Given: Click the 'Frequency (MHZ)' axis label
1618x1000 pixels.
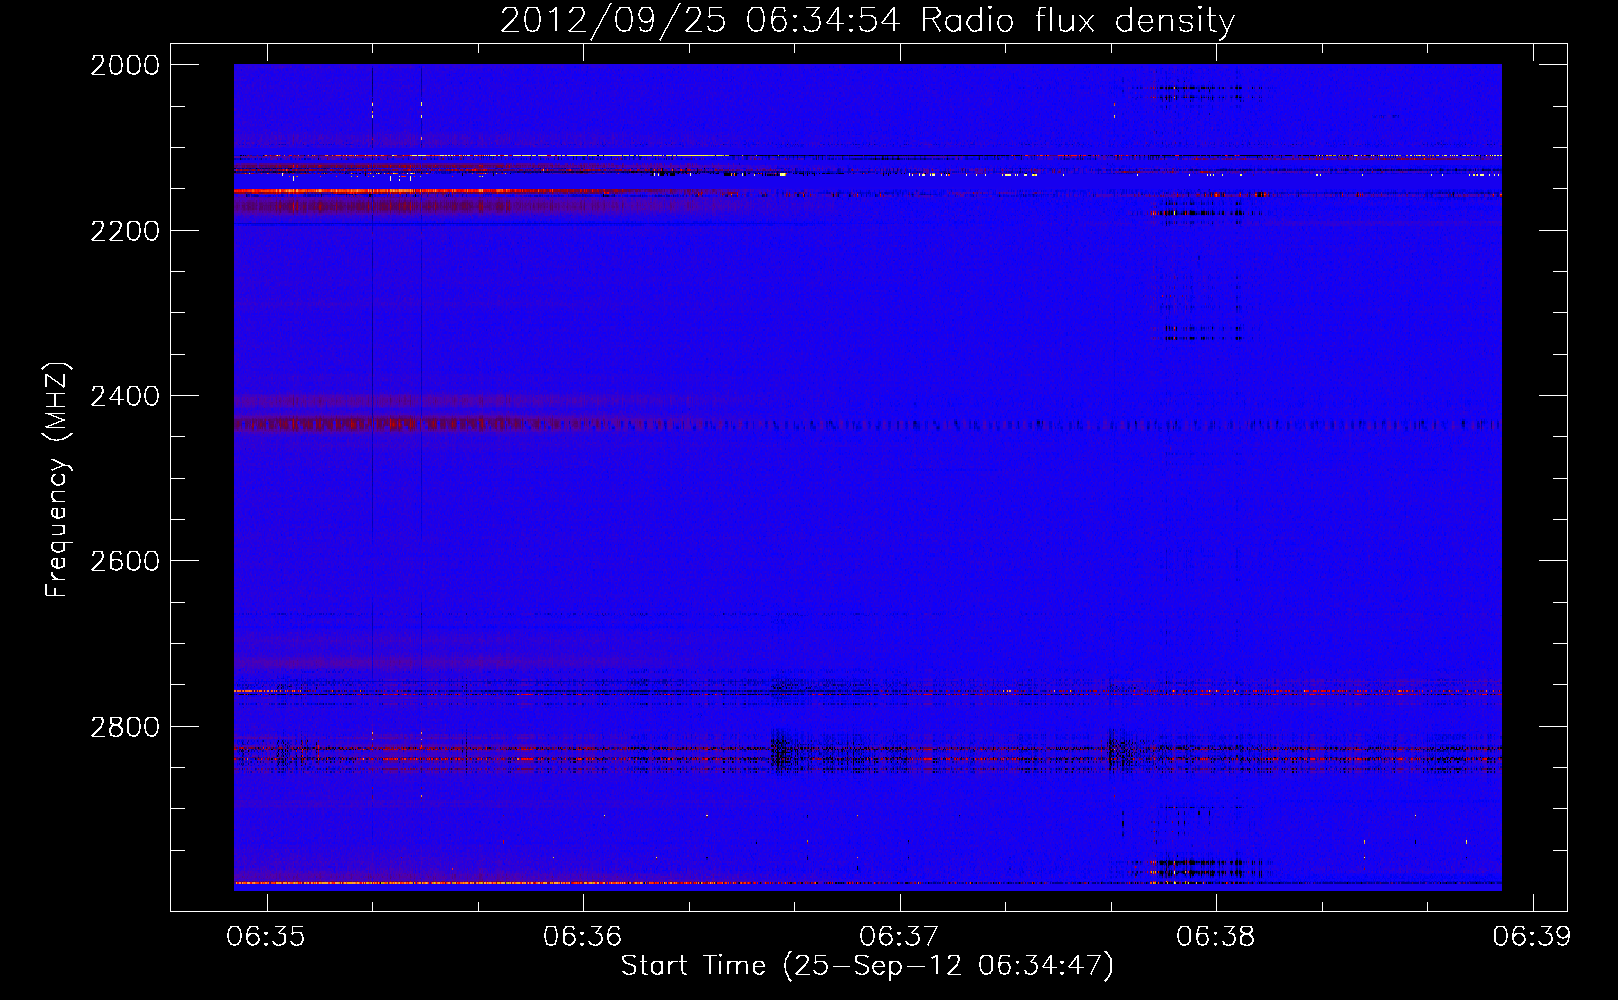Looking at the screenshot, I should click(x=58, y=480).
